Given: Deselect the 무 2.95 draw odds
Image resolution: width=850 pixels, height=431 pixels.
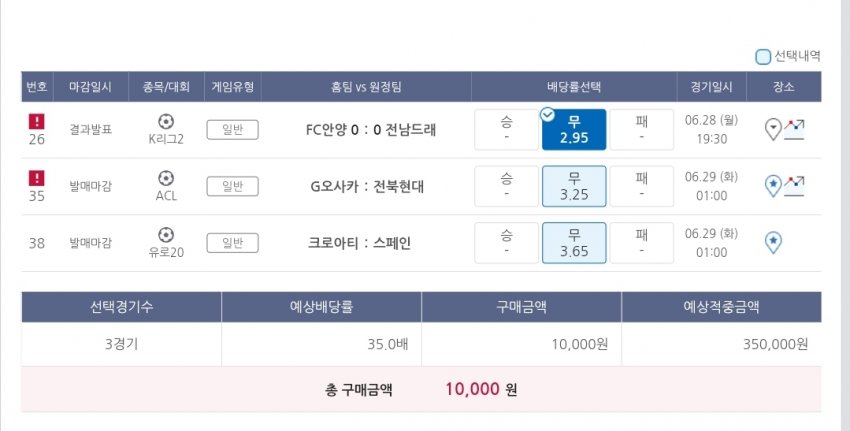Looking at the screenshot, I should pyautogui.click(x=574, y=129).
